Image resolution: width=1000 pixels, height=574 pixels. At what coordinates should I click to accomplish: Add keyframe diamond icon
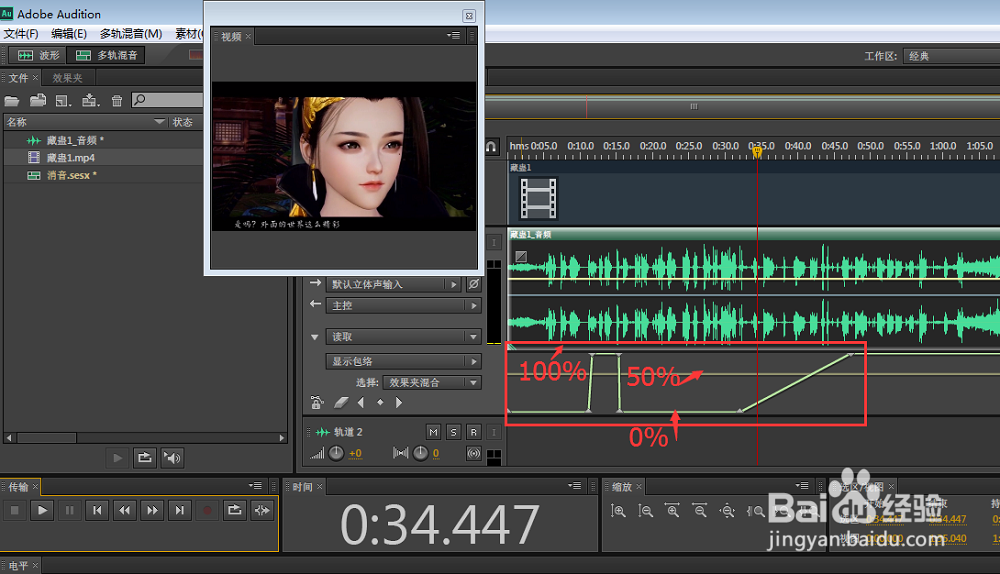(380, 402)
